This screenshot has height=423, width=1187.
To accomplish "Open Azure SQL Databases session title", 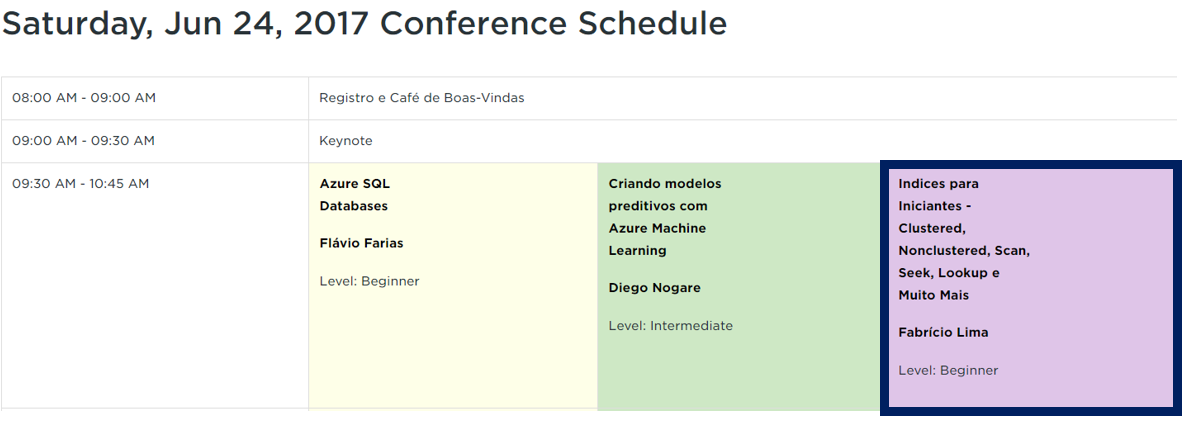I will (x=354, y=195).
